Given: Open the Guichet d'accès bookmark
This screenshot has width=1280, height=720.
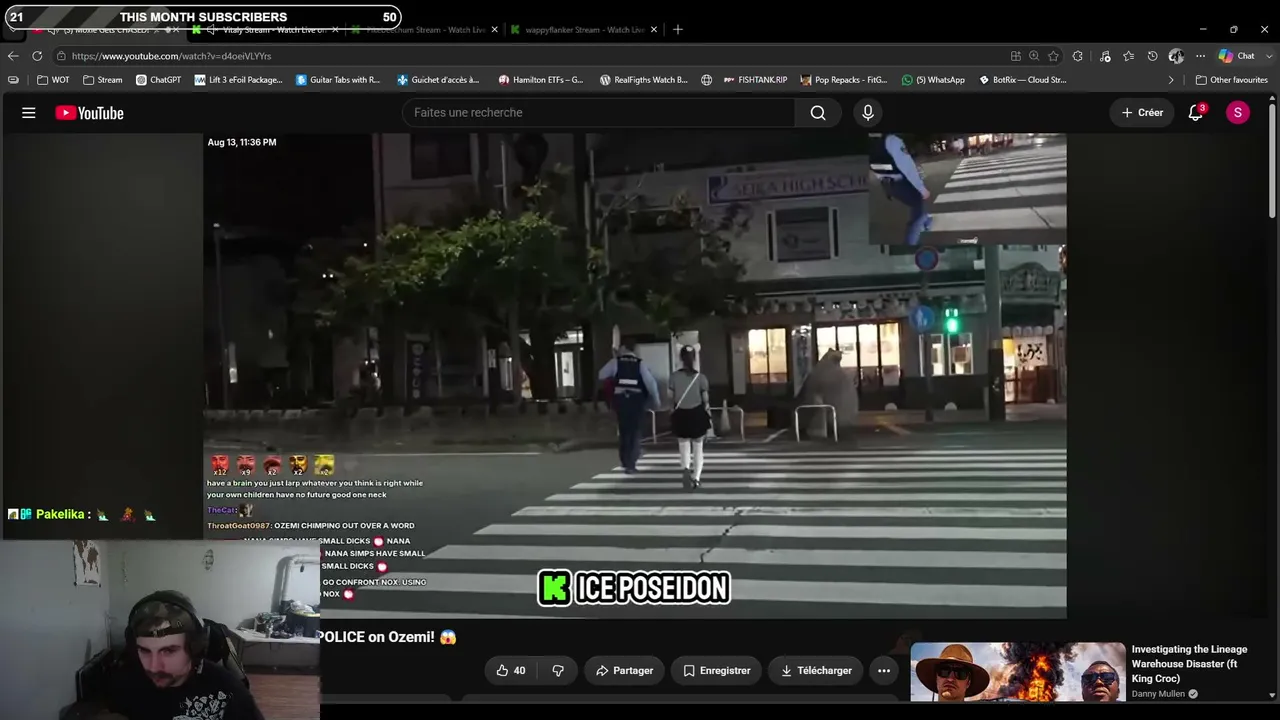Looking at the screenshot, I should point(438,80).
